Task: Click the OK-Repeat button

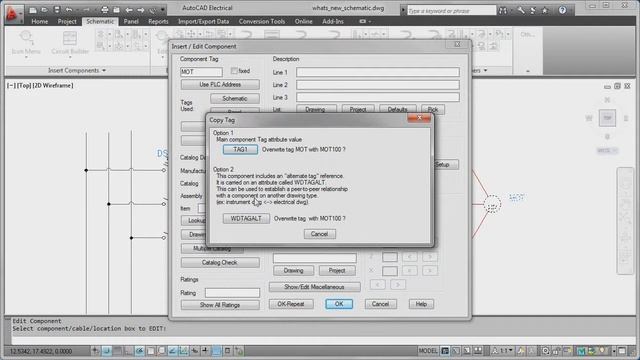Action: (291, 304)
